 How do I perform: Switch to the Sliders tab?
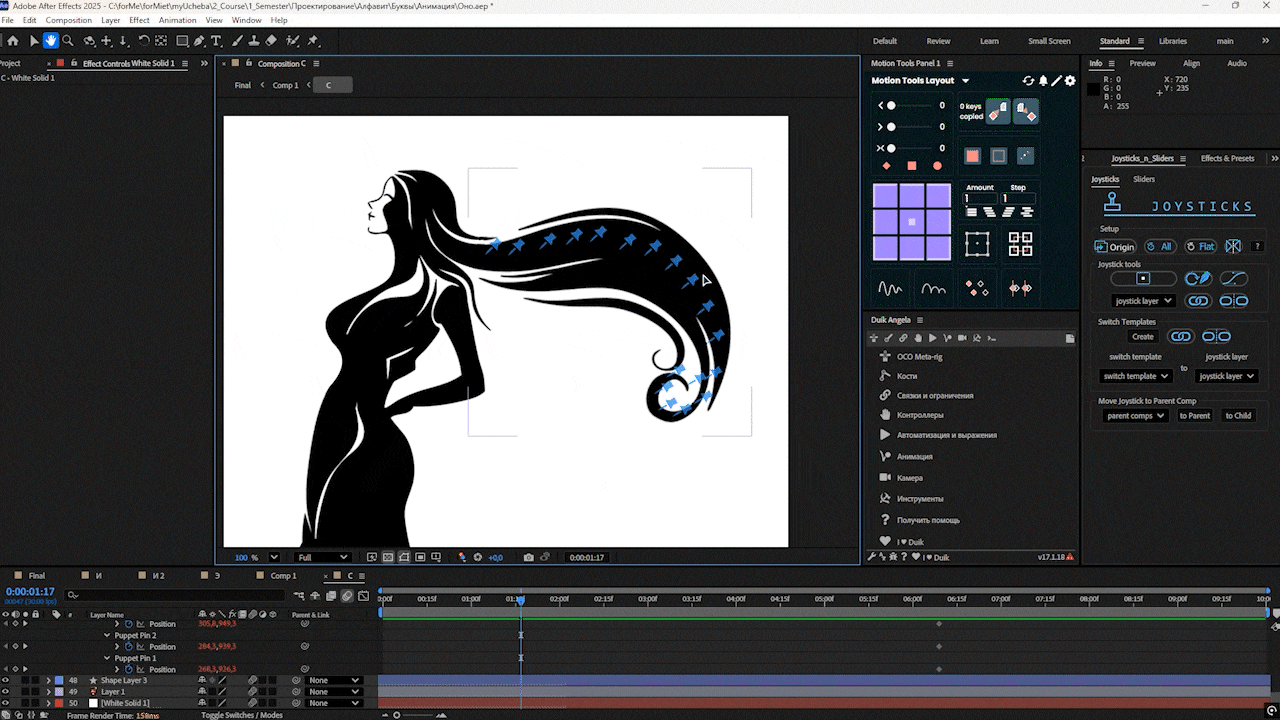pos(1143,179)
